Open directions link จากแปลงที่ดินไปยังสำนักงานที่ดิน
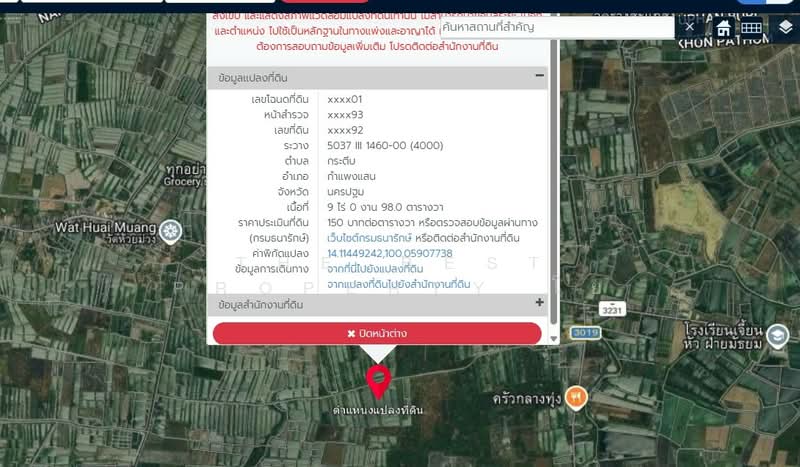Screen dimensions: 800x467 coord(398,285)
